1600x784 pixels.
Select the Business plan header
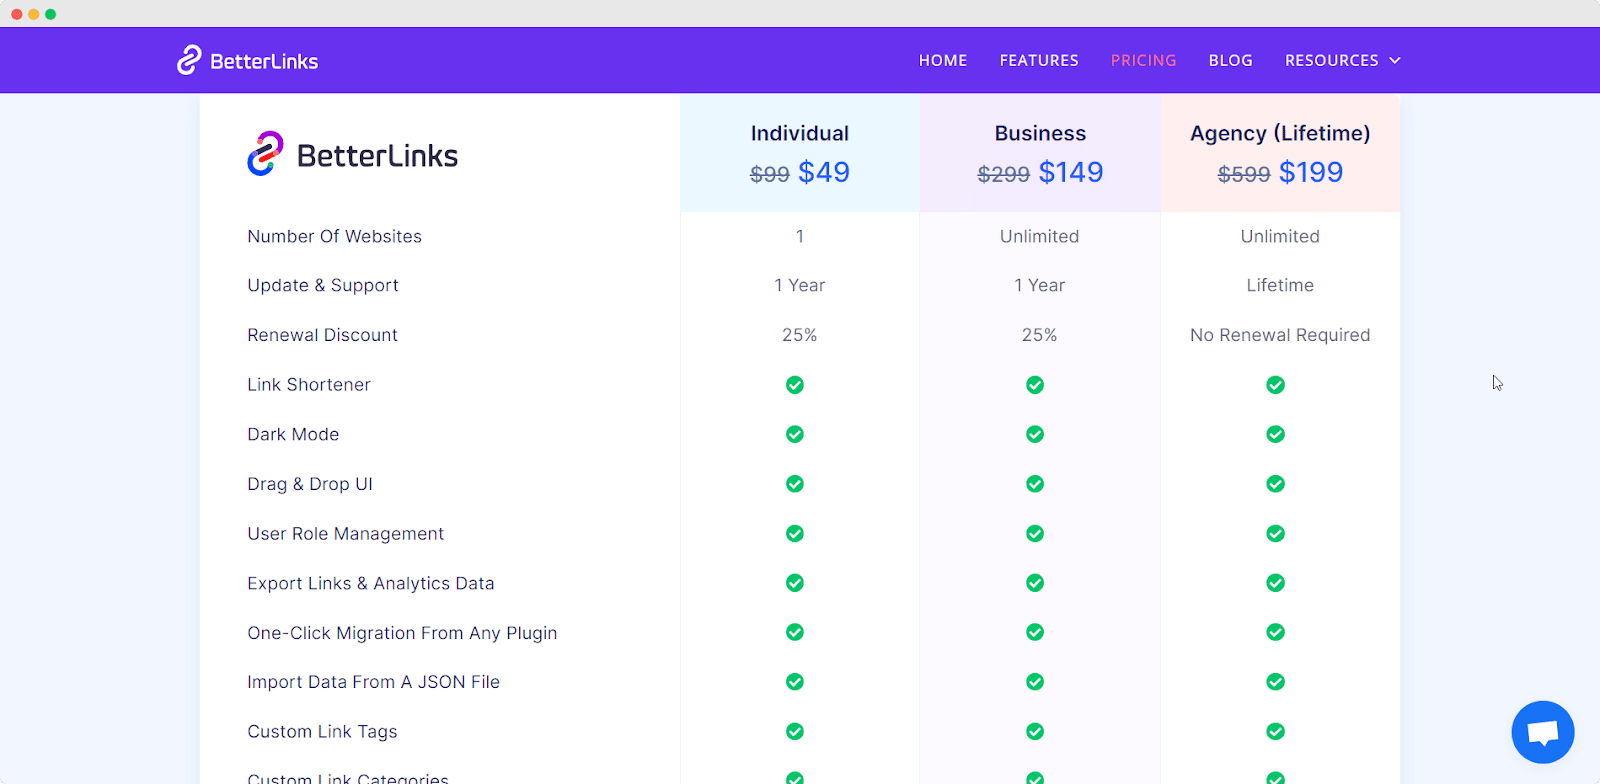[1040, 134]
